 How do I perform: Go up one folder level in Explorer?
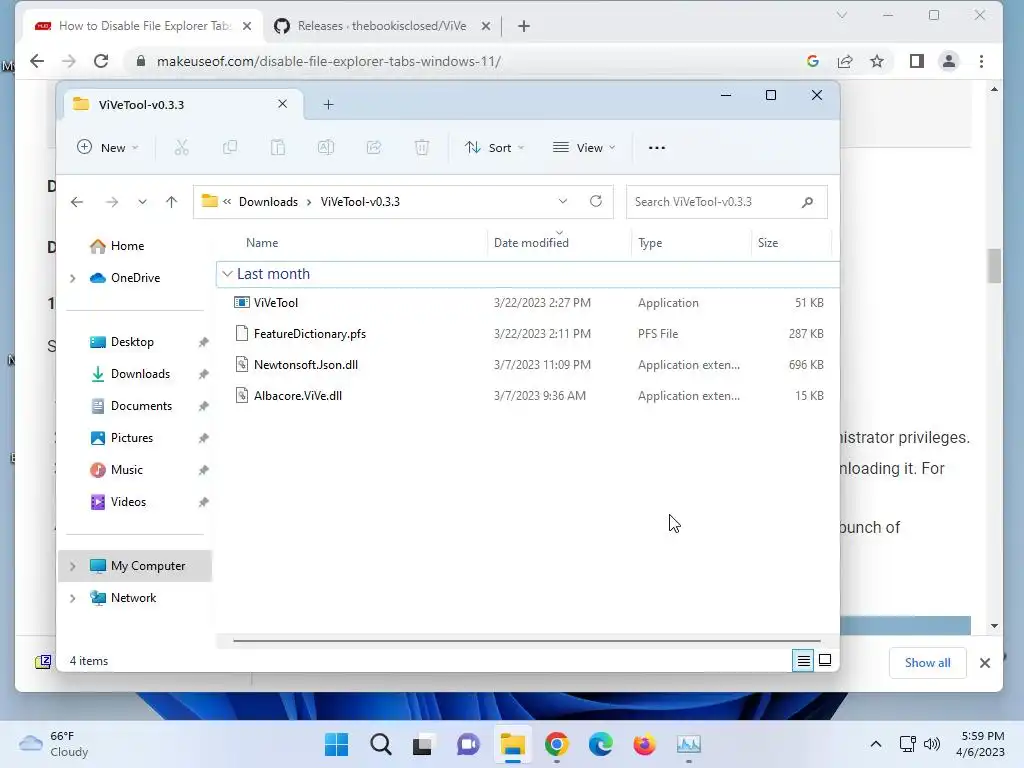pos(172,202)
